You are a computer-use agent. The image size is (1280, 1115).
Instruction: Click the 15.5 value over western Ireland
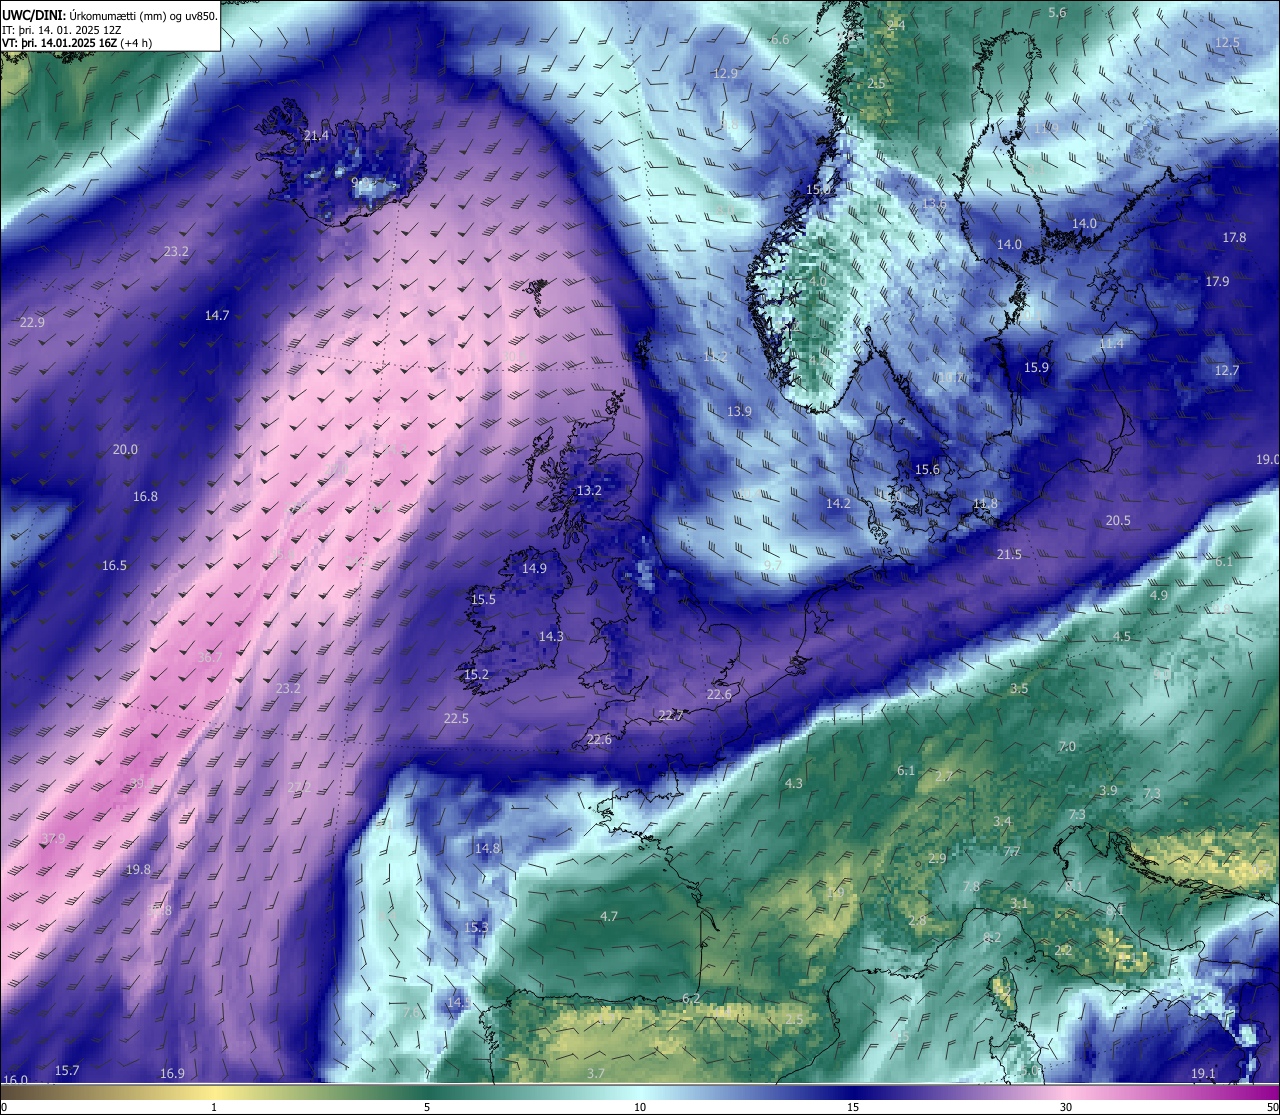coord(483,600)
